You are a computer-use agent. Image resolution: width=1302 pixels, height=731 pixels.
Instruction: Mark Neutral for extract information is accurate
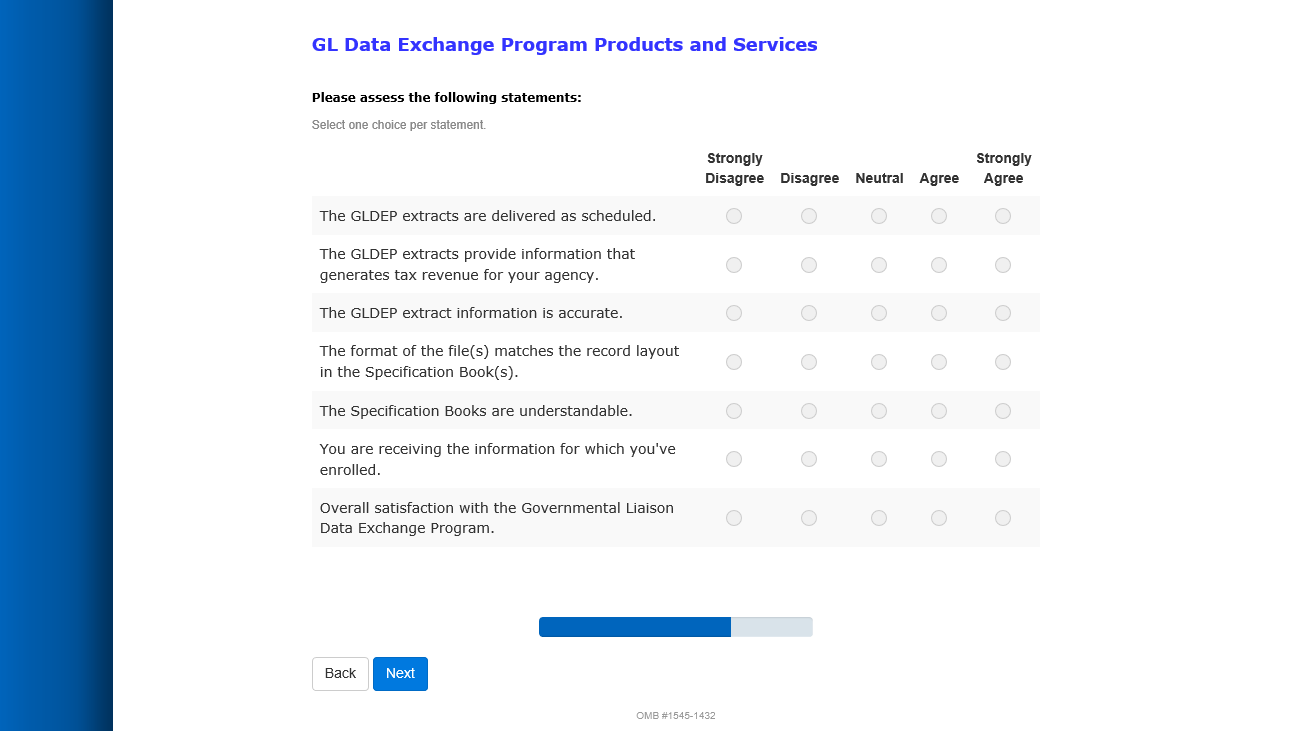(x=879, y=313)
